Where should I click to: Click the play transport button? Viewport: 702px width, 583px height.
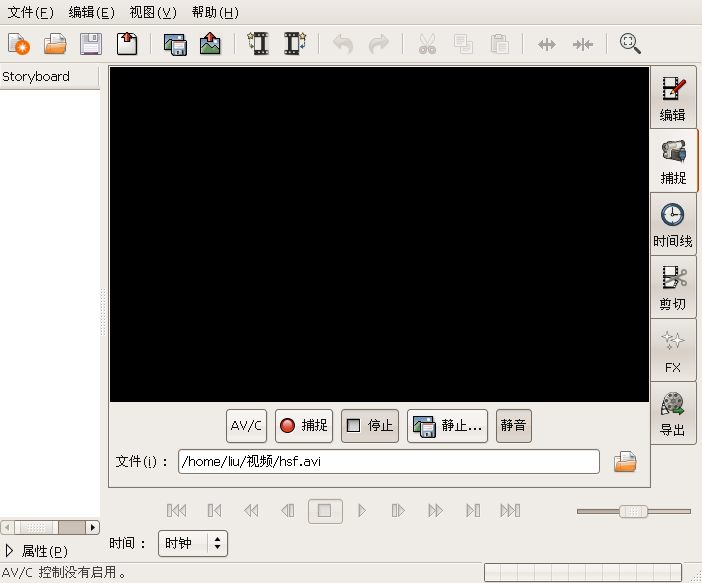pos(362,510)
